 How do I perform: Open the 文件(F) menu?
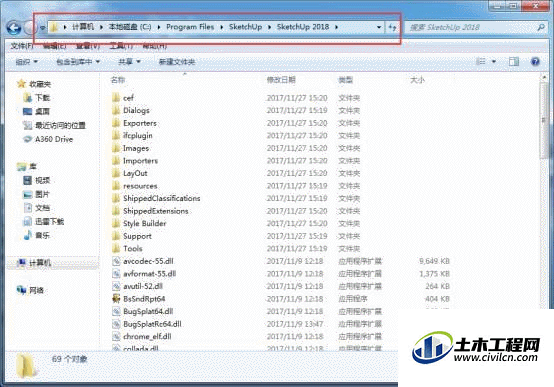tap(22, 46)
